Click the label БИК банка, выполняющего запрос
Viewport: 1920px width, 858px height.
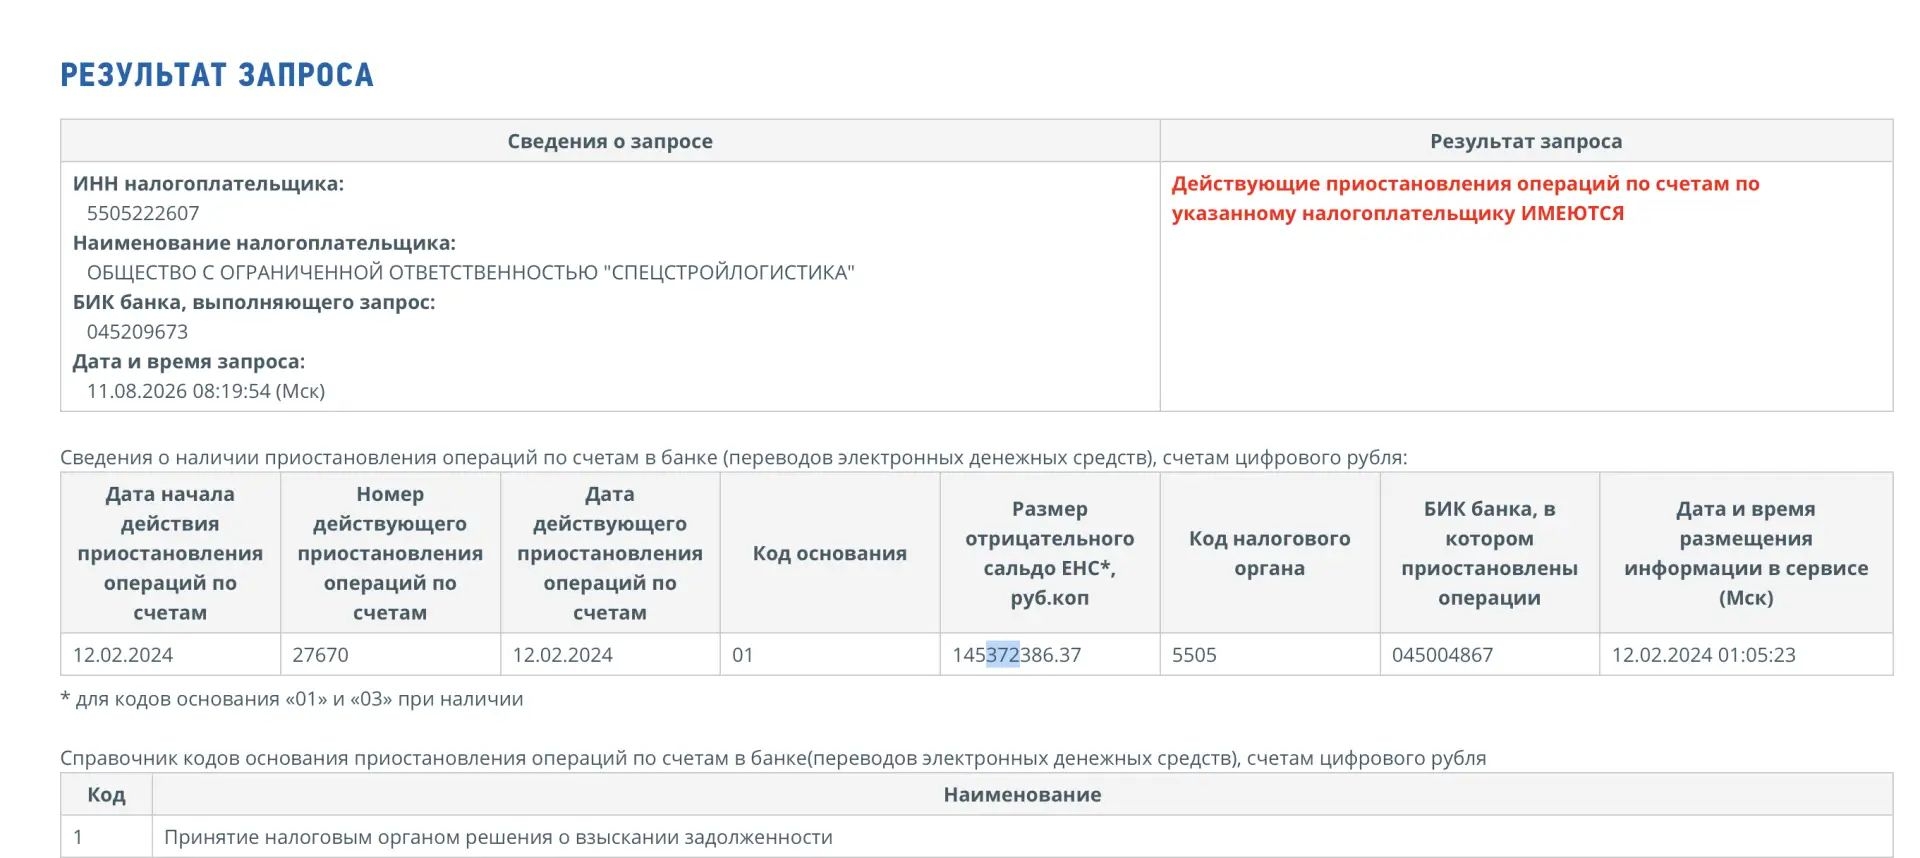(x=254, y=302)
